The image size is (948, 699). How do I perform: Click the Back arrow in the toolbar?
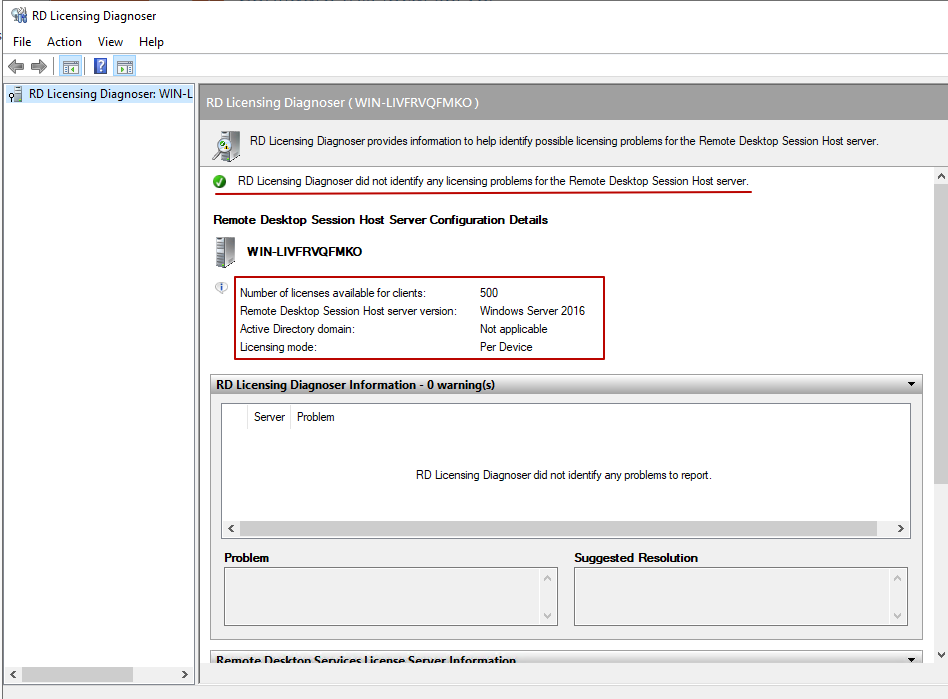(x=16, y=67)
